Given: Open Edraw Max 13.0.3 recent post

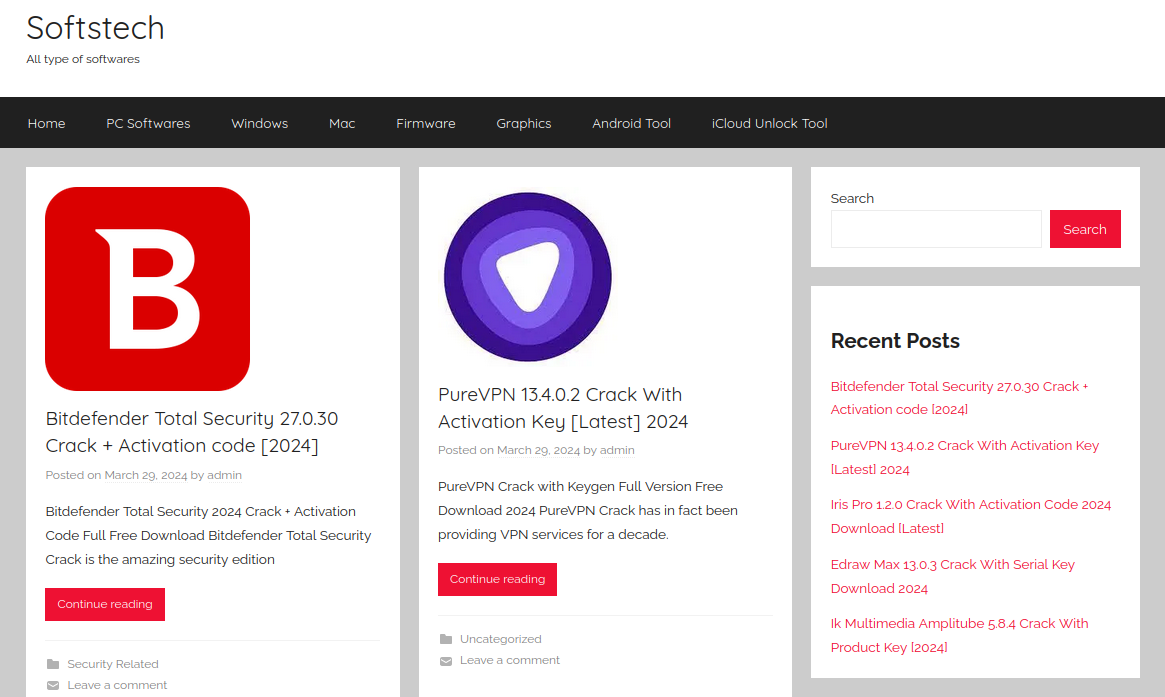Looking at the screenshot, I should click(x=952, y=565).
